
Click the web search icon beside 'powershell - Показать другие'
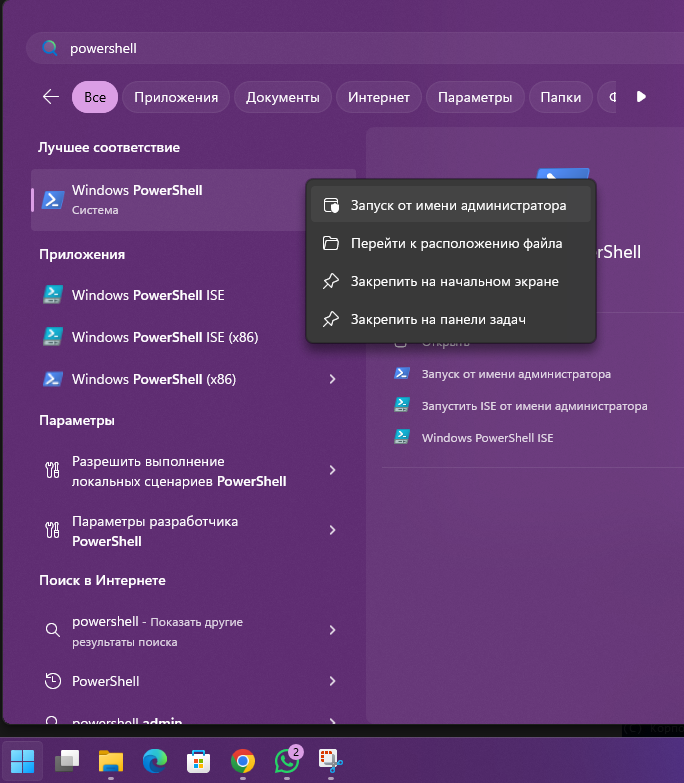point(52,630)
